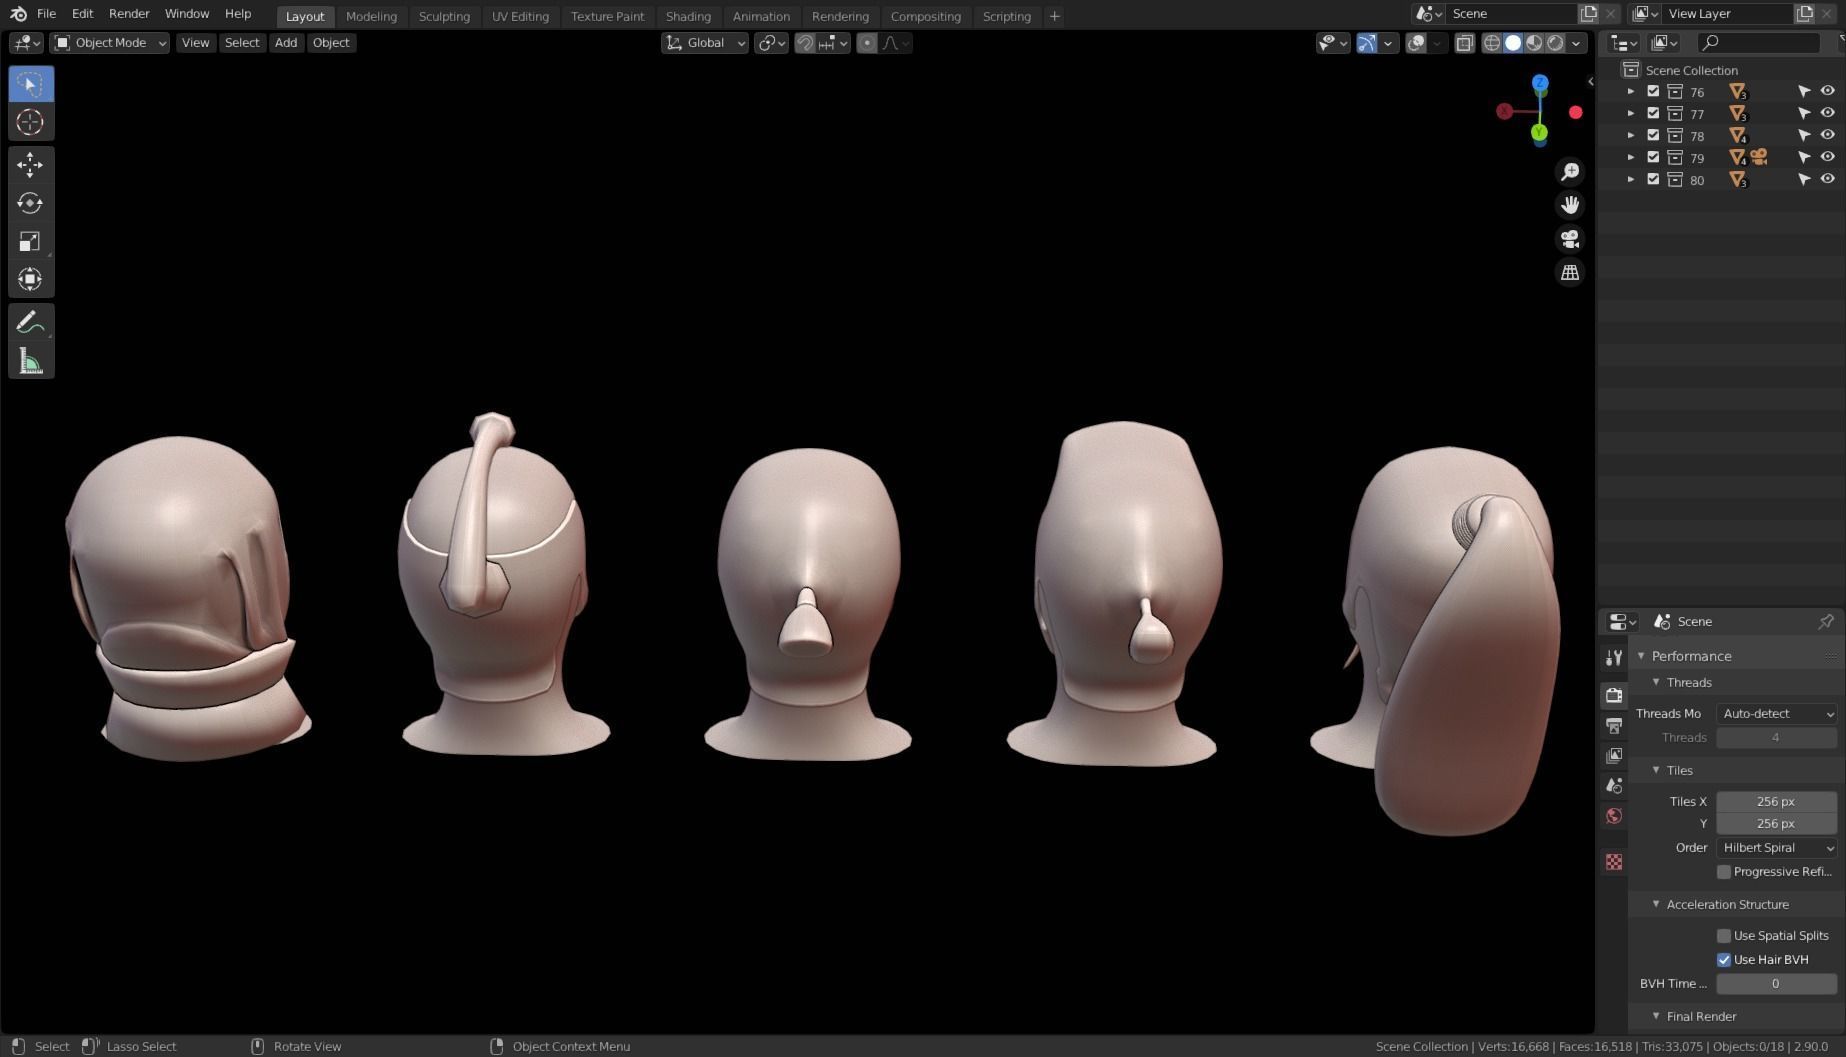This screenshot has height=1057, width=1846.
Task: Enable wireframe viewport shading
Action: click(1491, 43)
